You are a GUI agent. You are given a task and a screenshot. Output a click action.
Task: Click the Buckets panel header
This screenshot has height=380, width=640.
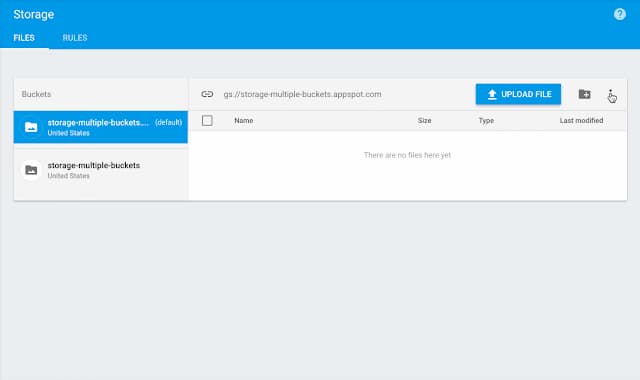(x=36, y=94)
